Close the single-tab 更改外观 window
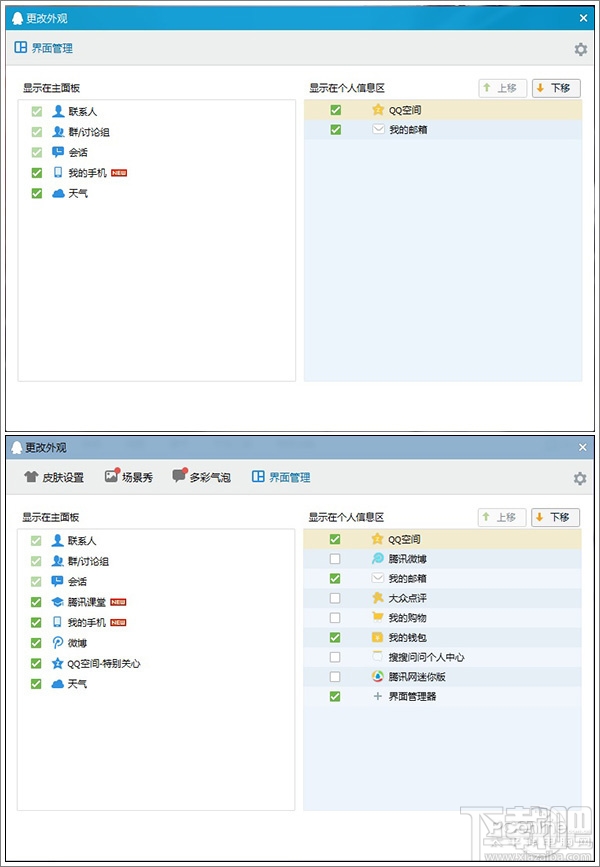 (x=583, y=18)
